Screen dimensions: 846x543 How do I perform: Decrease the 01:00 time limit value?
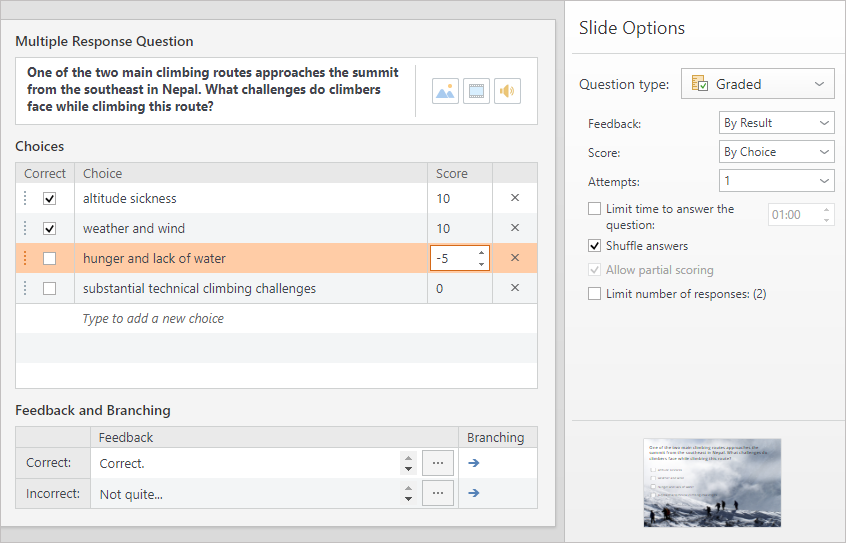click(x=826, y=220)
